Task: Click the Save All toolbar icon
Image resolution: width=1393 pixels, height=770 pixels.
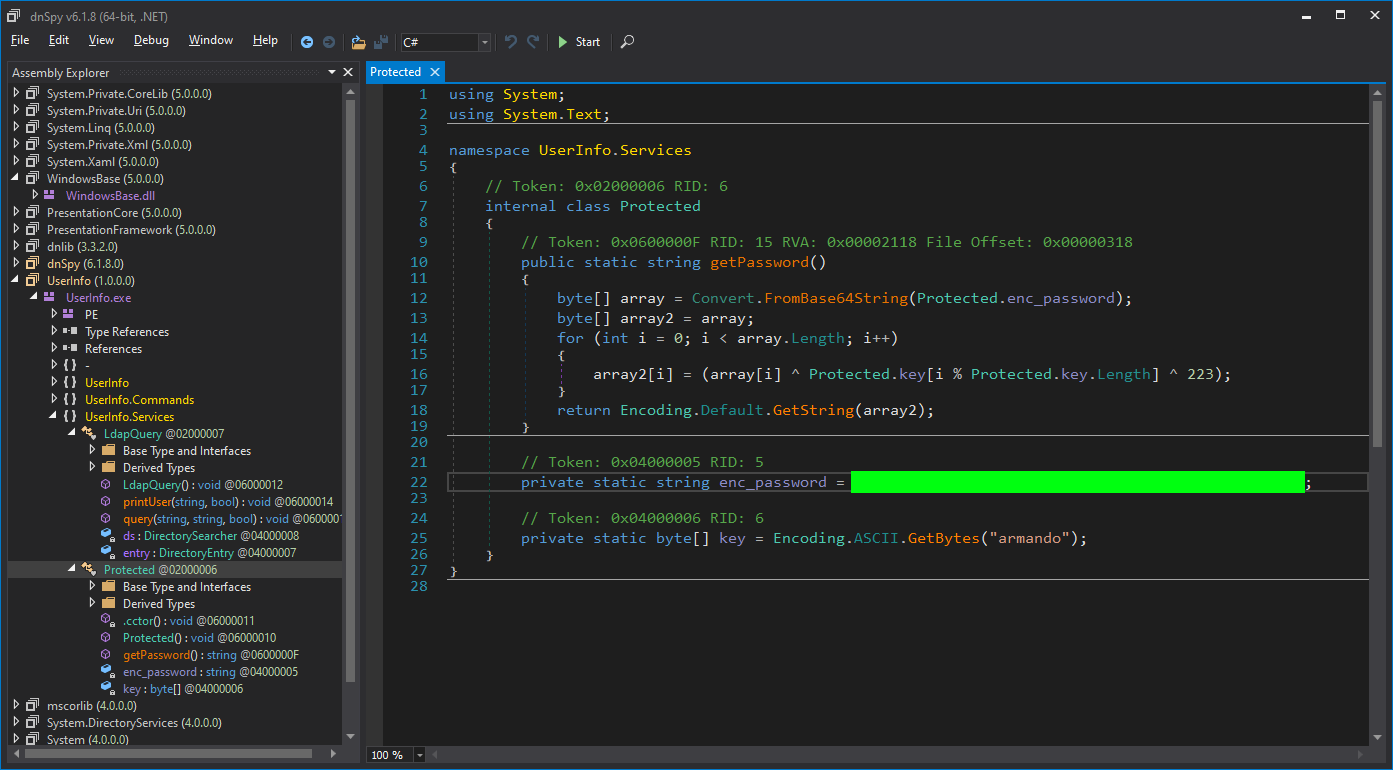Action: tap(381, 42)
